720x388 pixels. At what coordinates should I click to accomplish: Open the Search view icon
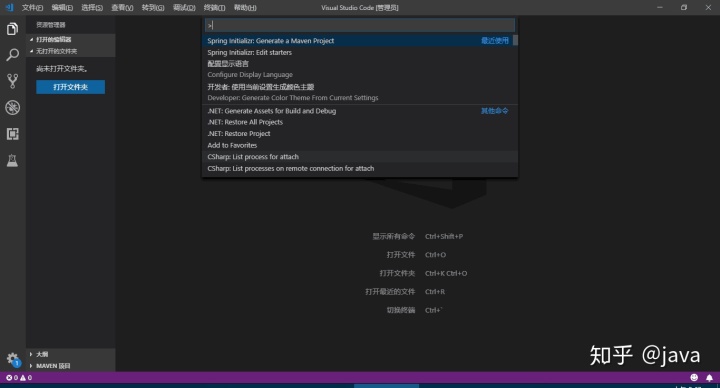[x=12, y=55]
